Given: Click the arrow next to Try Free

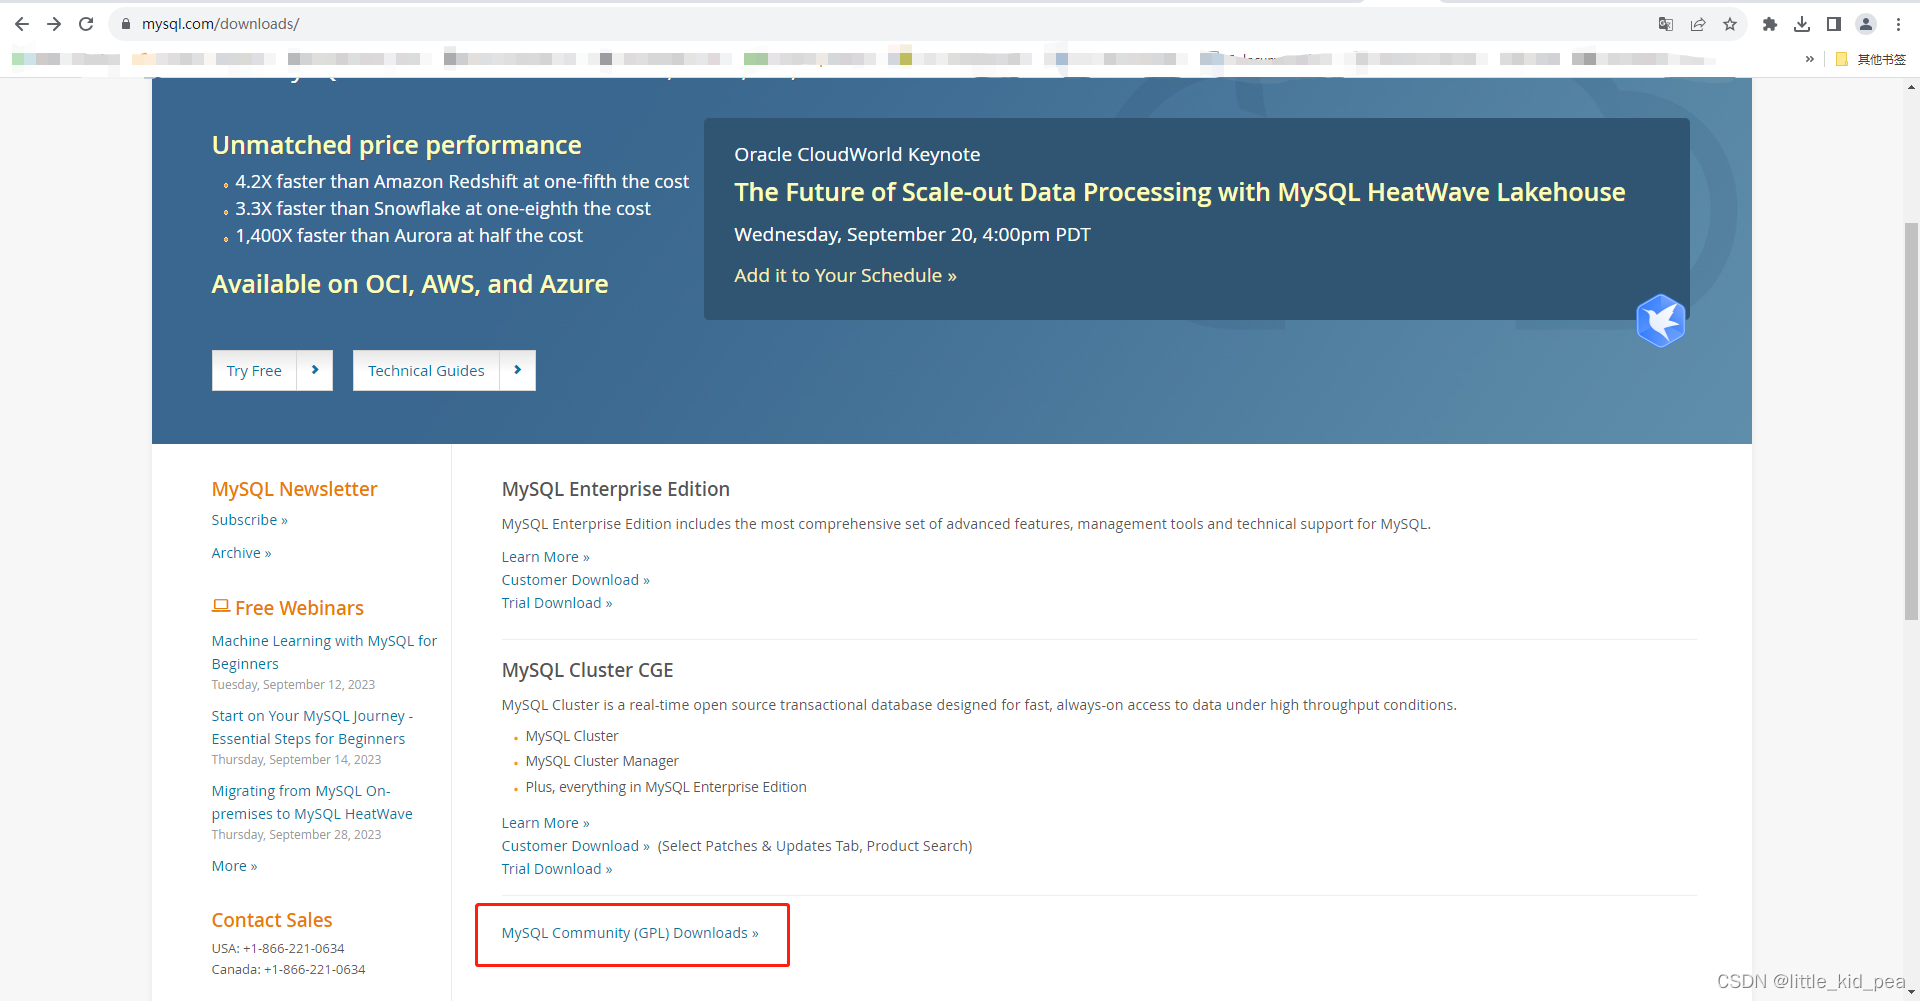Looking at the screenshot, I should pos(315,370).
